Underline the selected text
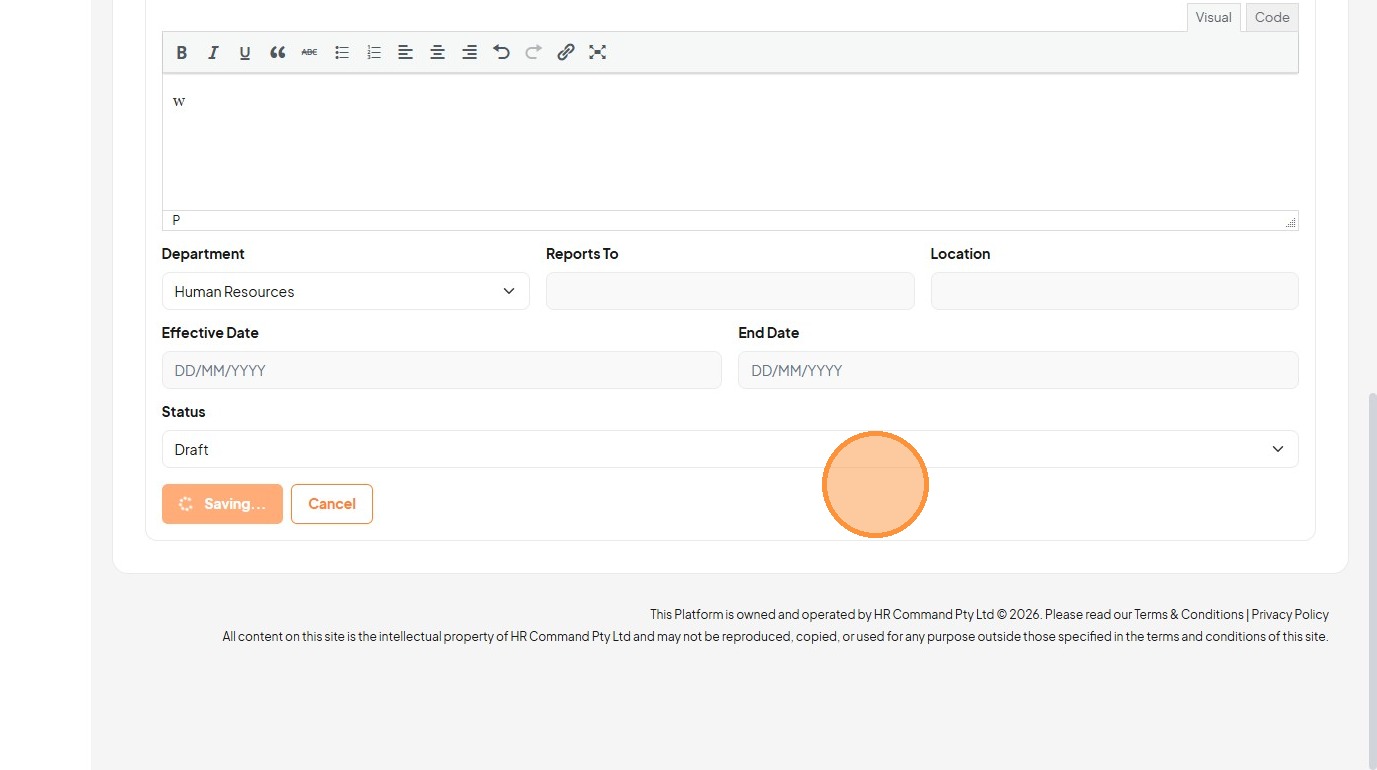The image size is (1377, 770). click(x=245, y=53)
